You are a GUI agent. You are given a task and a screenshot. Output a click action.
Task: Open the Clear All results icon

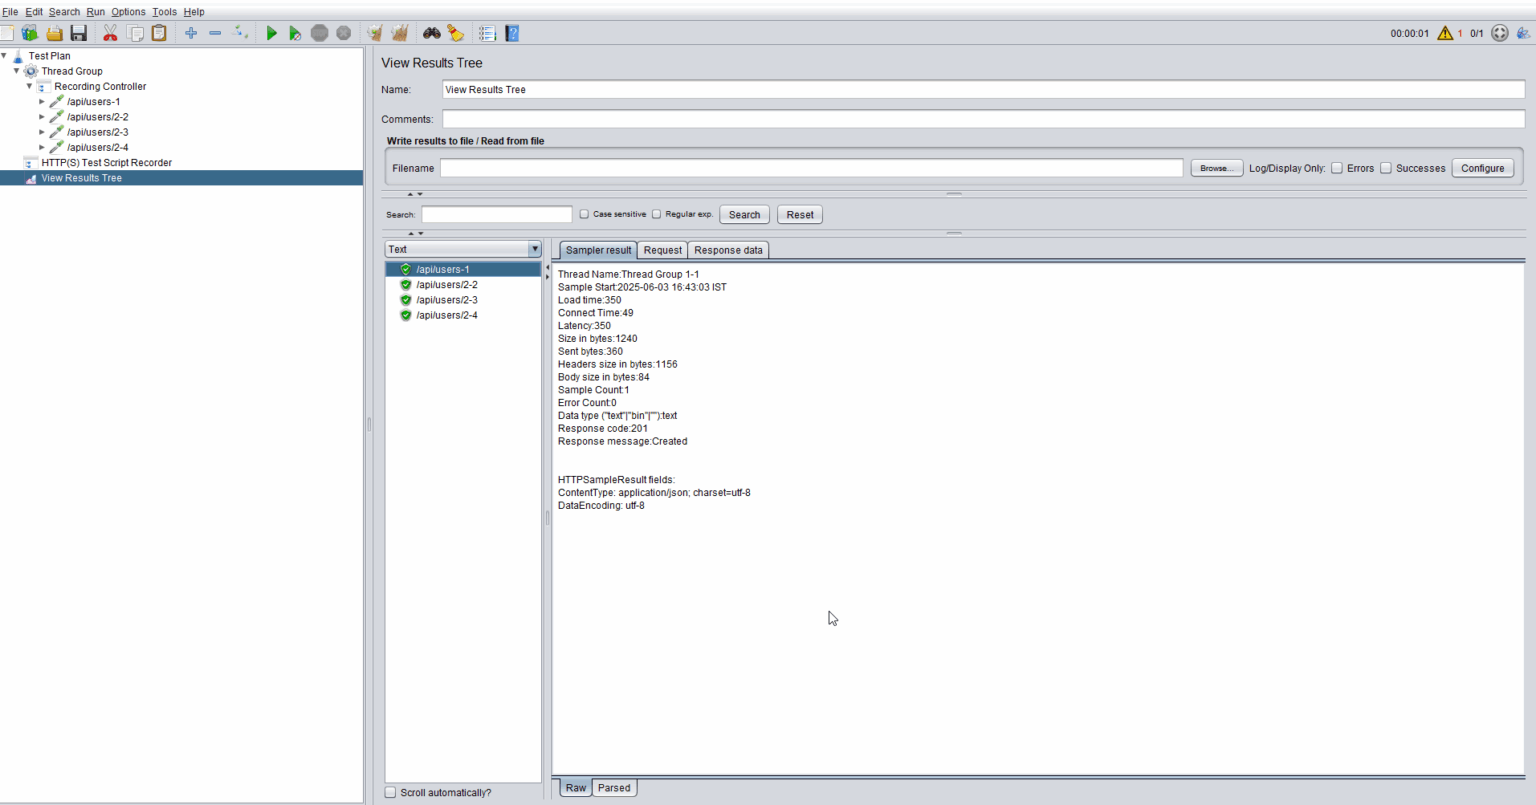(x=399, y=32)
